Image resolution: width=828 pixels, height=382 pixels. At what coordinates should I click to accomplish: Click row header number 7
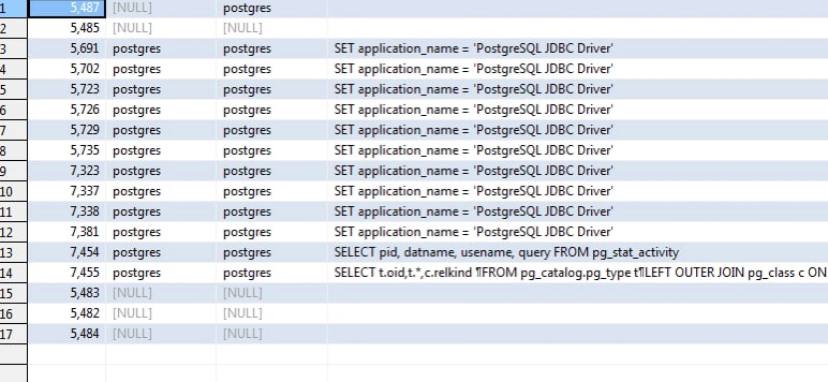coord(13,130)
